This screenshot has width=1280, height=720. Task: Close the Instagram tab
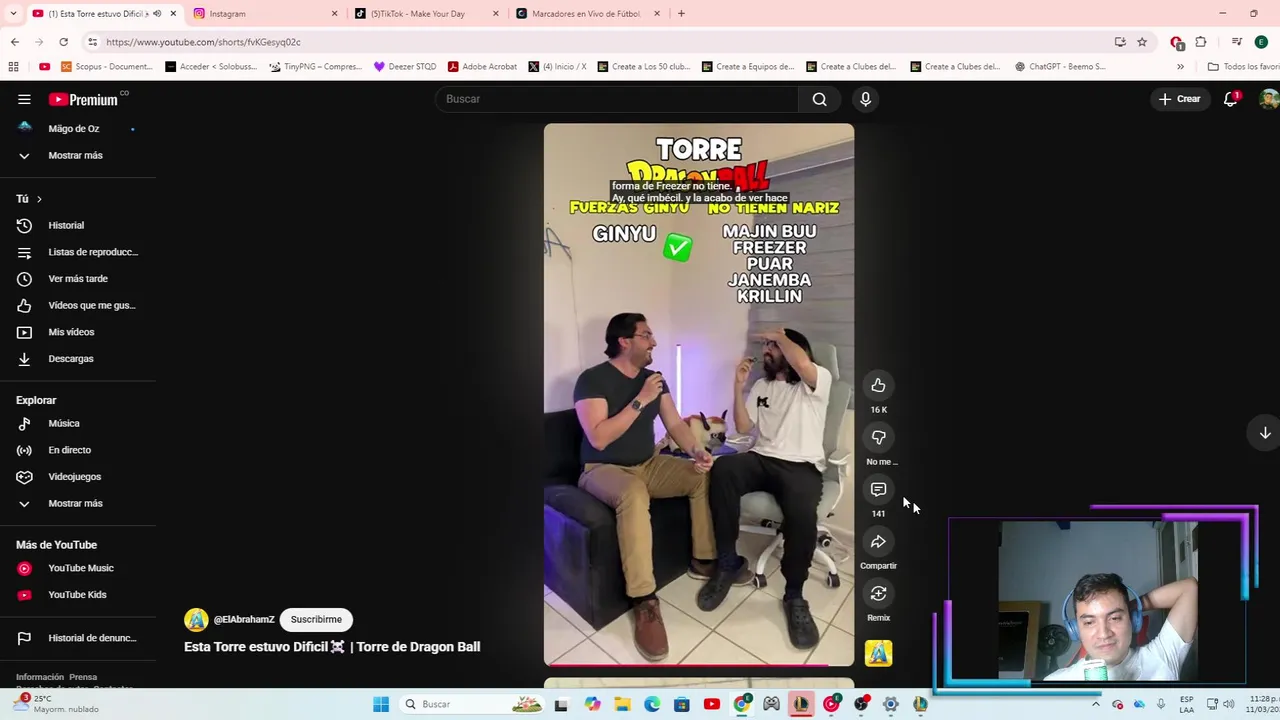[334, 14]
